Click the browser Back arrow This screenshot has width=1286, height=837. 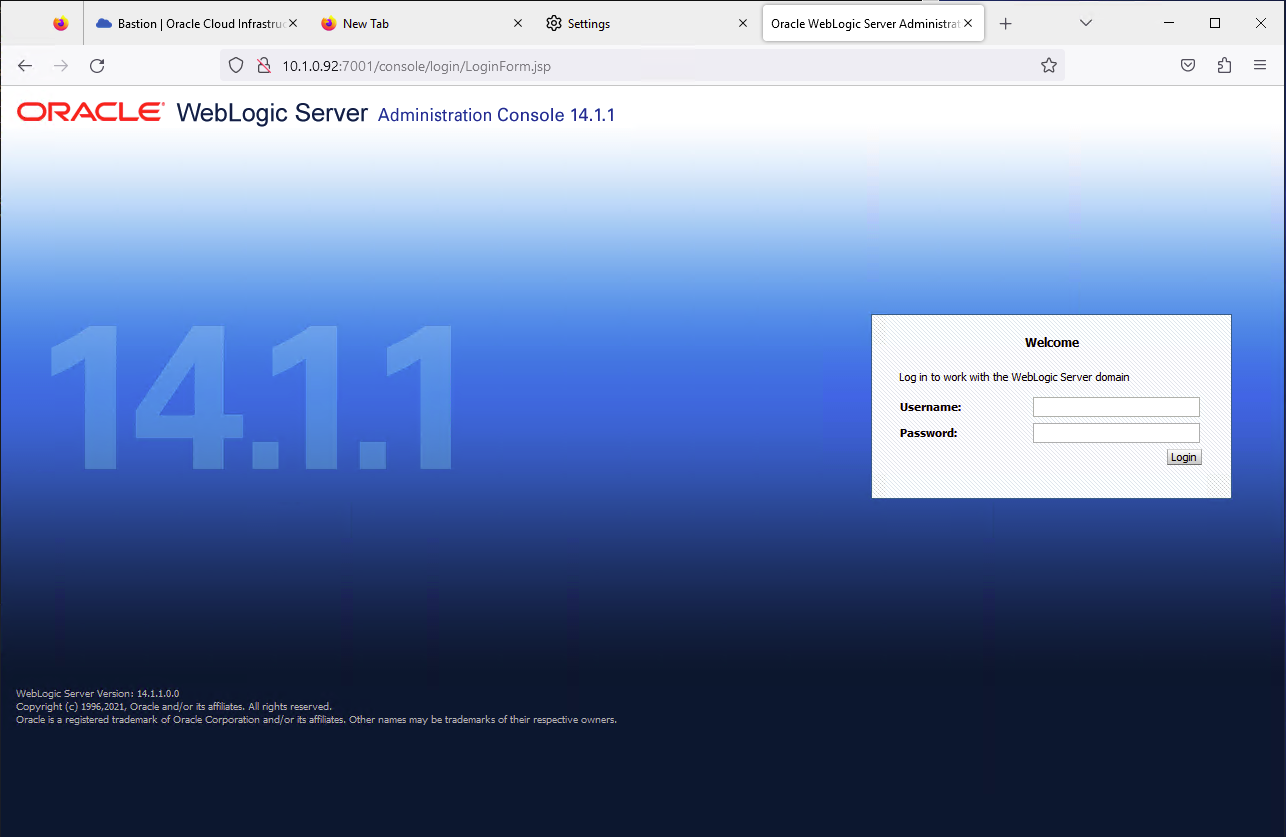26,66
